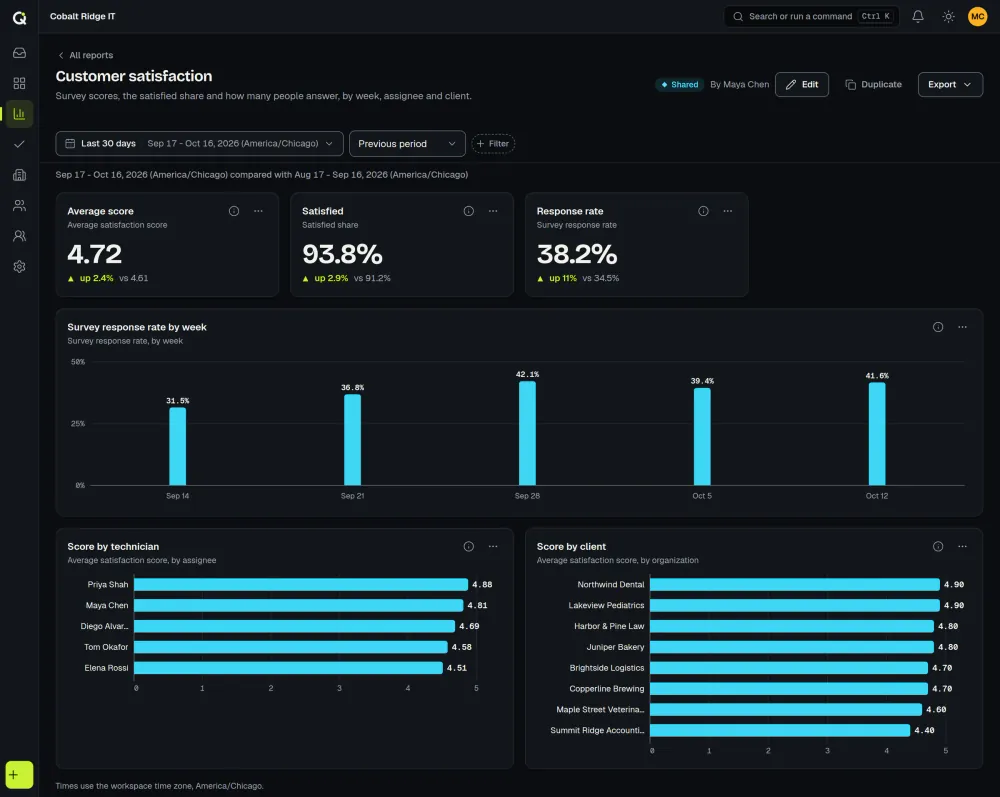Go back to All reports

click(85, 55)
